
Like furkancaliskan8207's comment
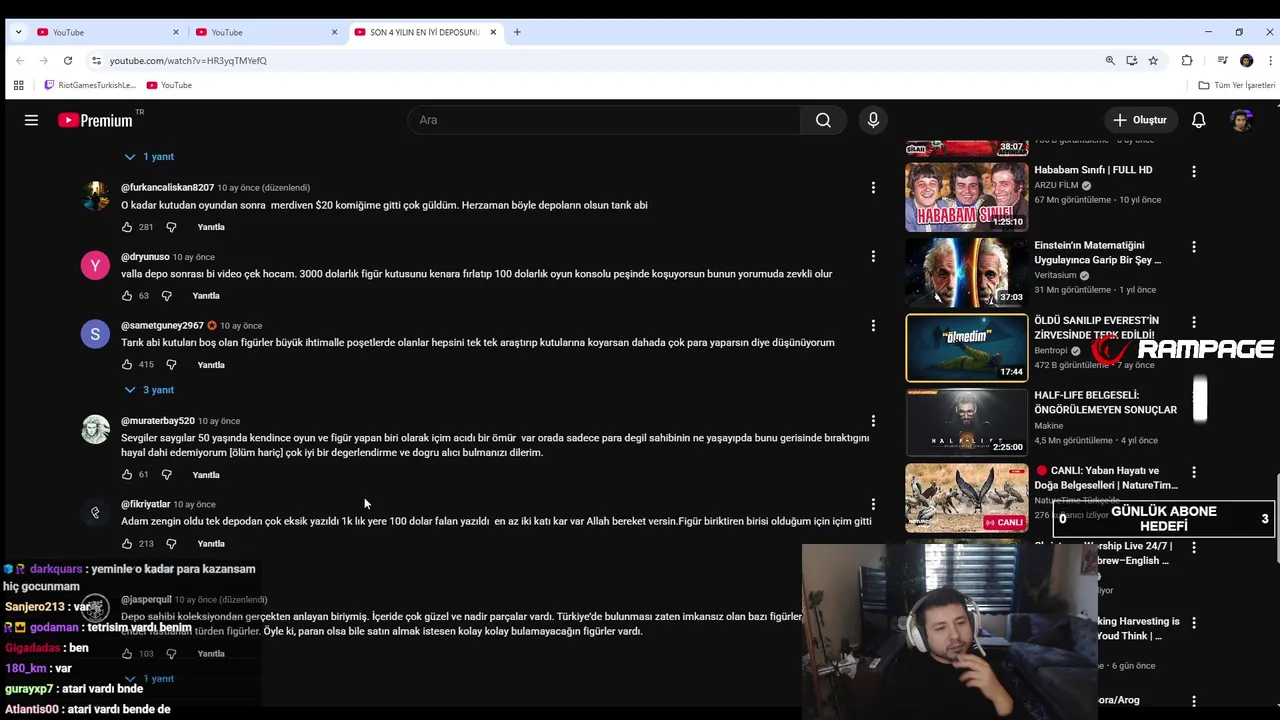(127, 227)
